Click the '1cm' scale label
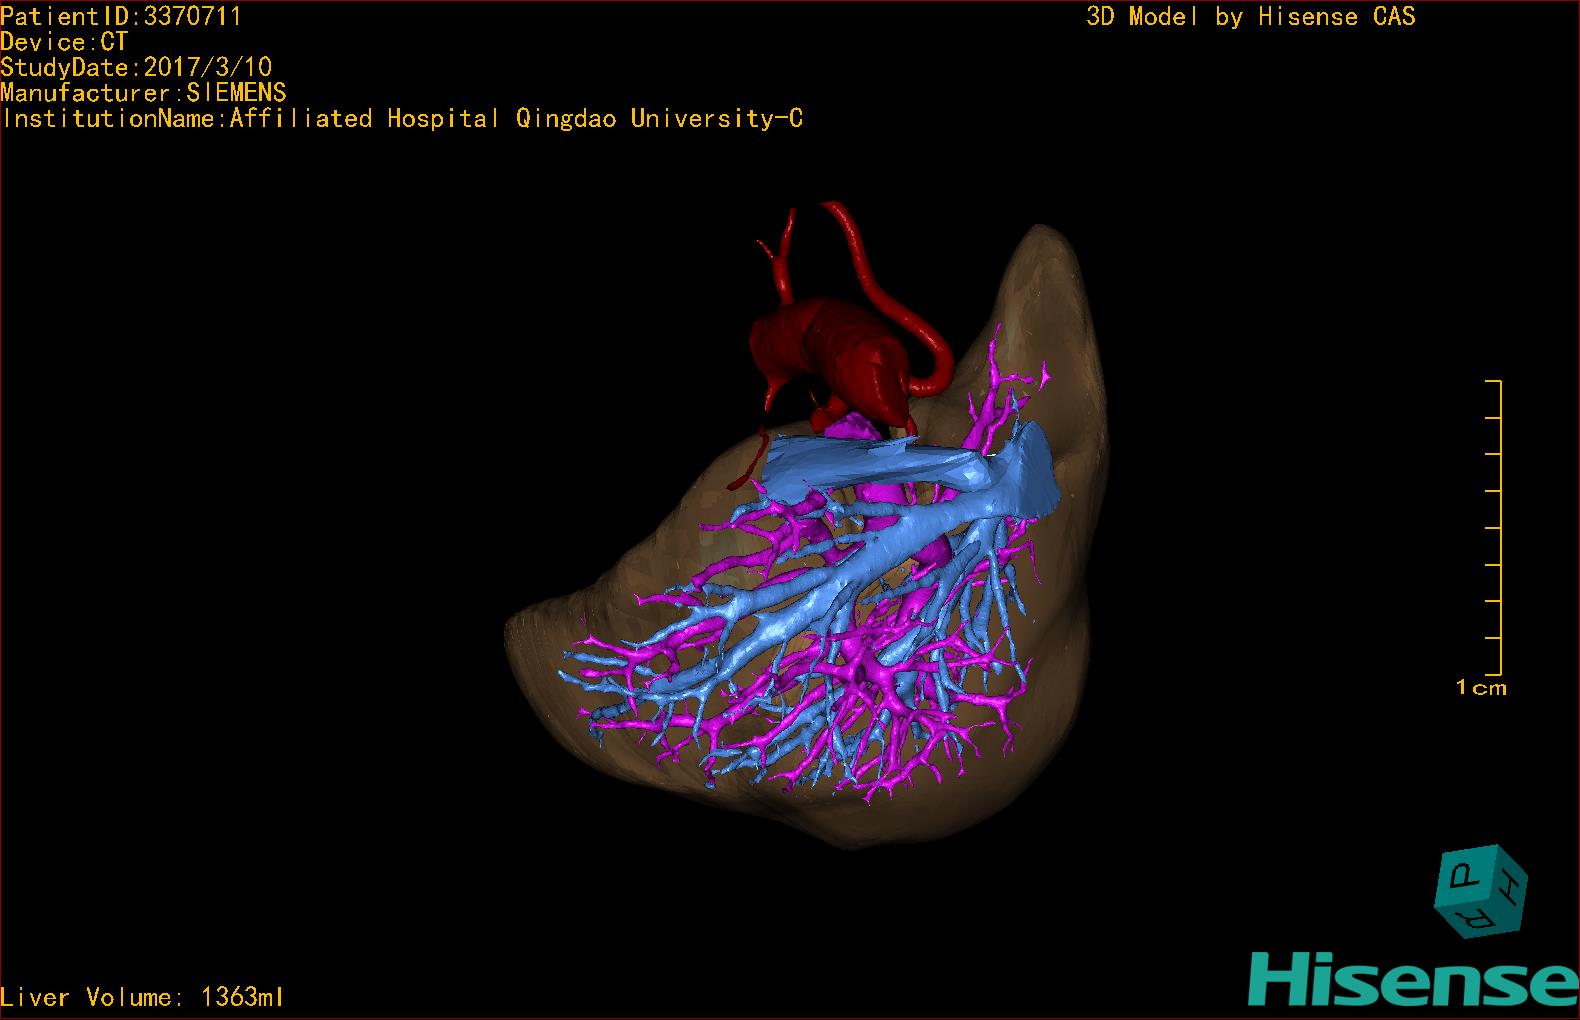 pyautogui.click(x=1481, y=688)
